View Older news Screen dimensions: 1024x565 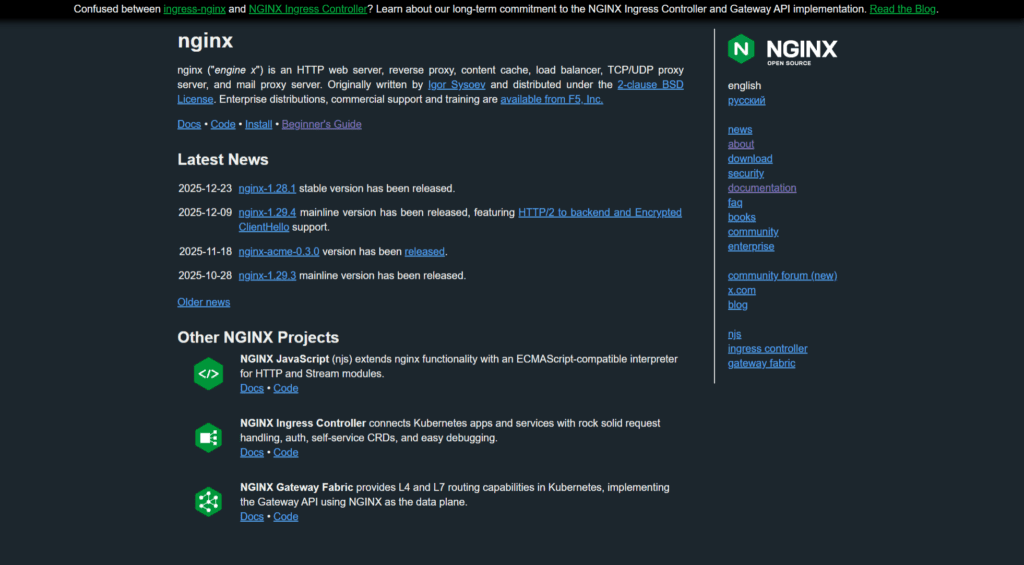[x=204, y=302]
